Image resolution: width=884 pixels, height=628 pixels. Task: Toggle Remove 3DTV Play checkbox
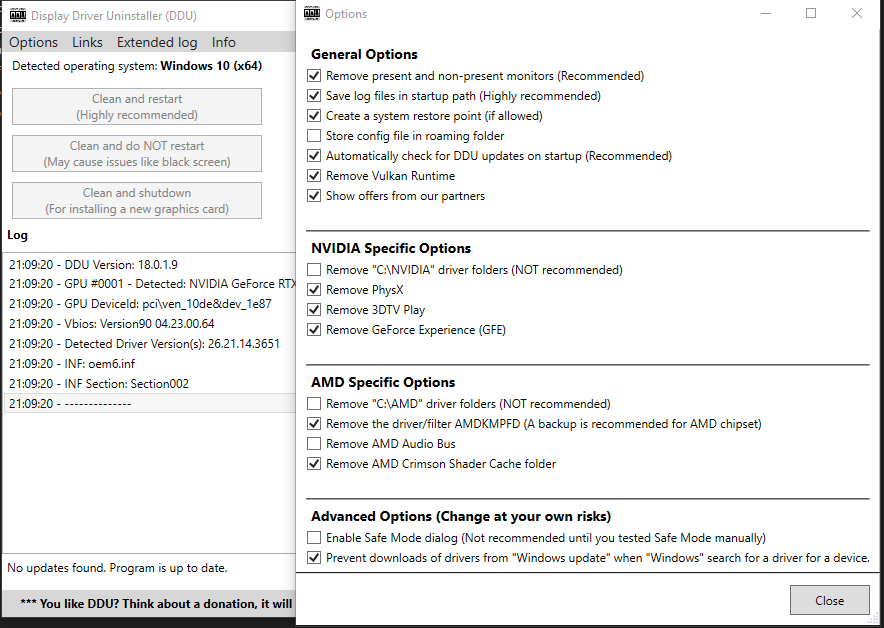(314, 309)
